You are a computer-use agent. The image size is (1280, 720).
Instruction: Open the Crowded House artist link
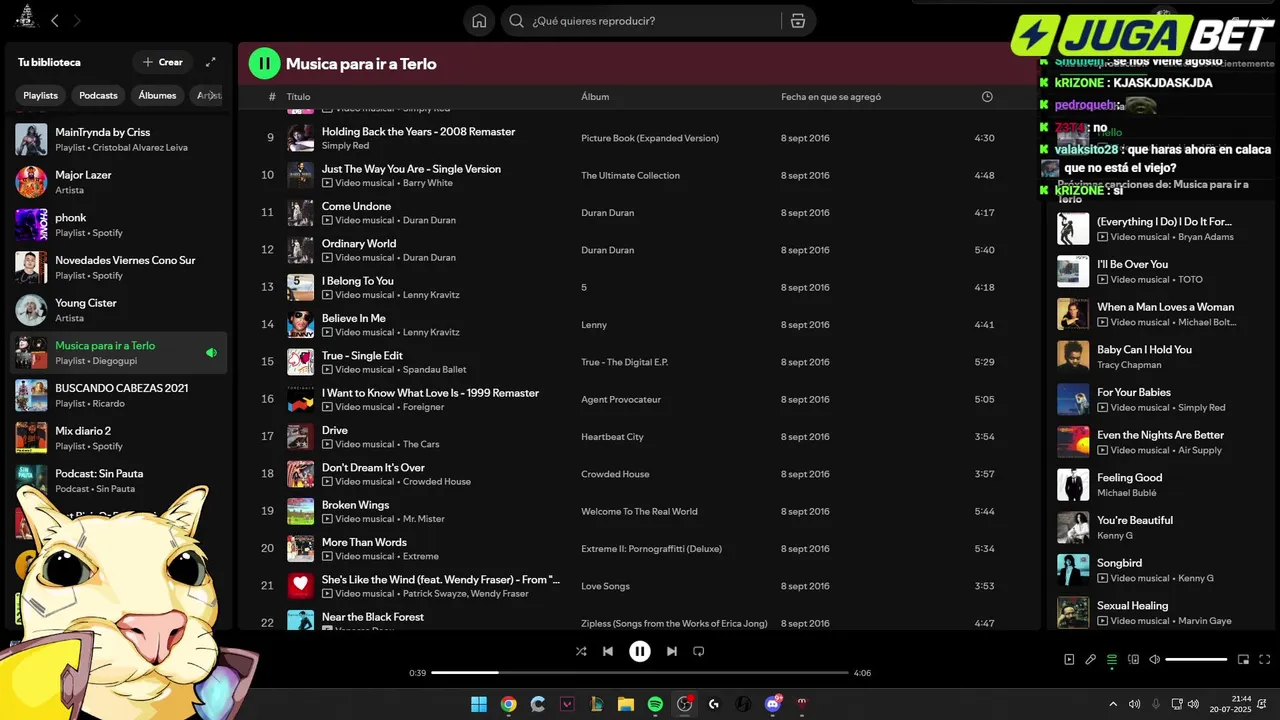(437, 482)
